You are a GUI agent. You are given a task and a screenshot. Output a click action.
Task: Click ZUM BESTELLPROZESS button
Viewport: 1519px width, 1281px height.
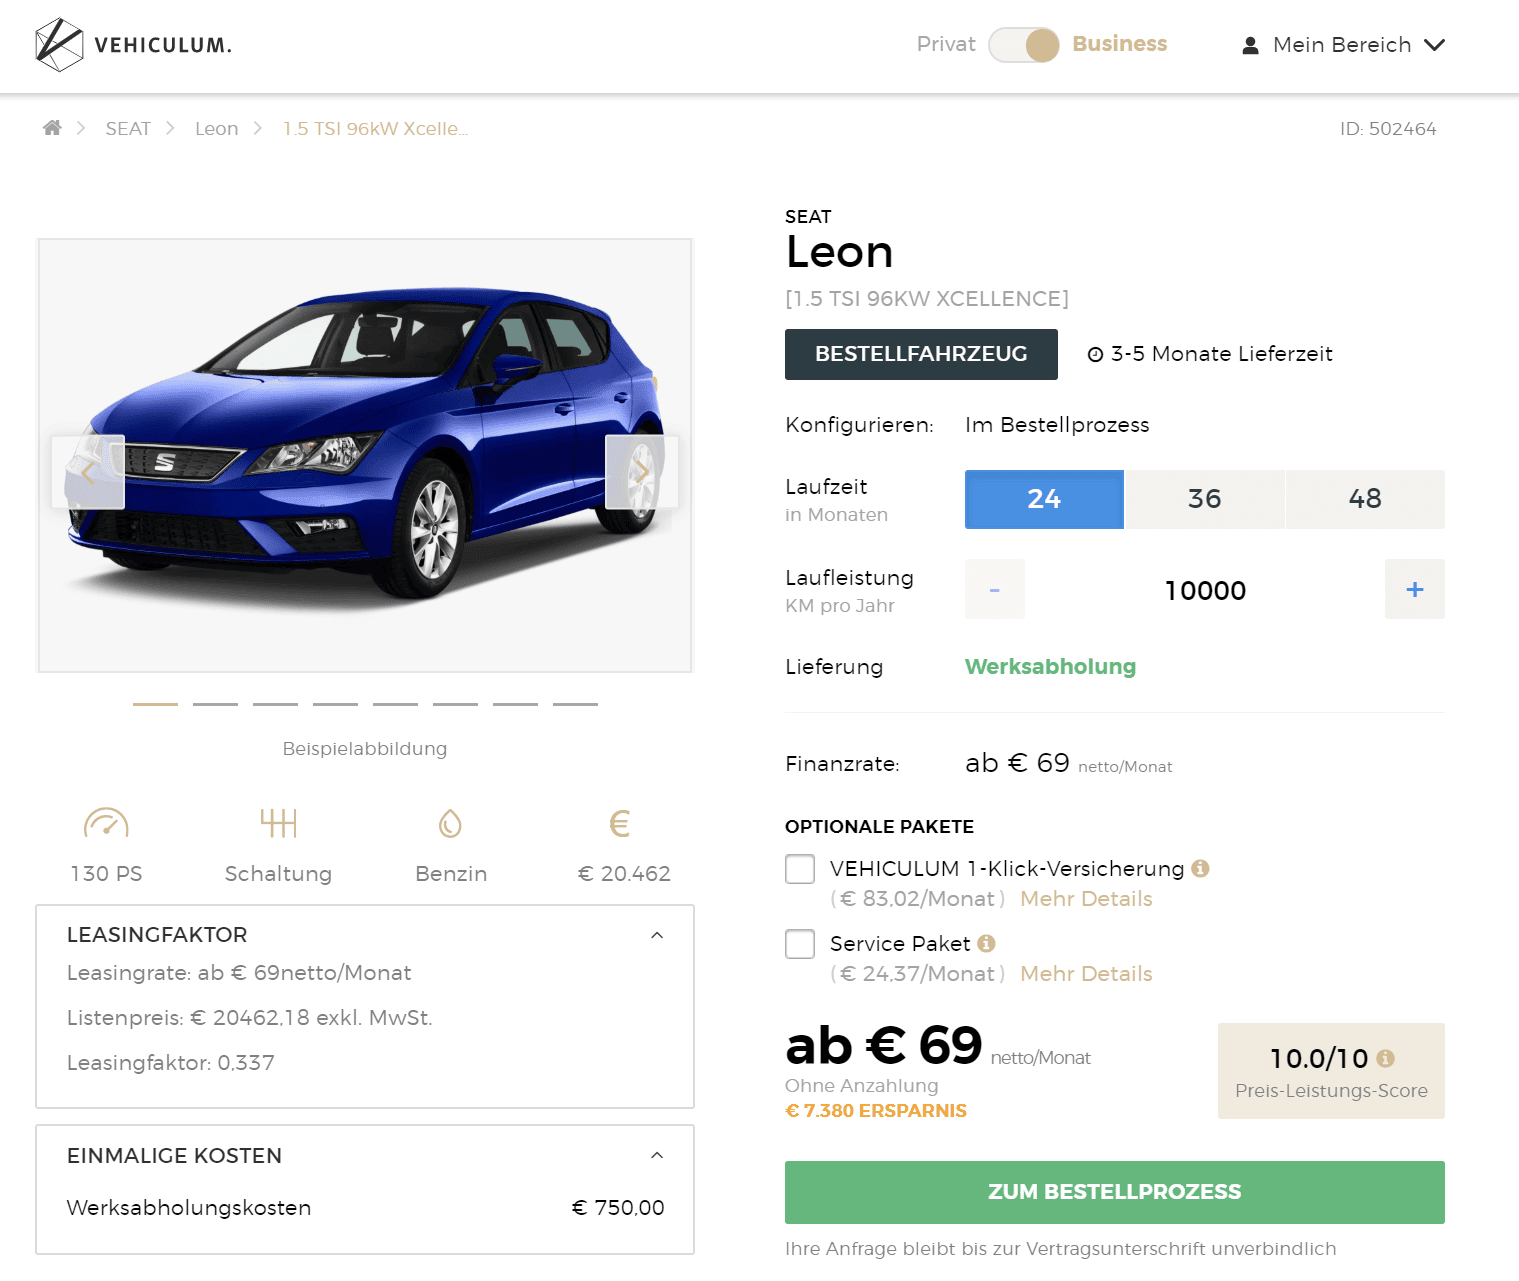[1115, 1192]
